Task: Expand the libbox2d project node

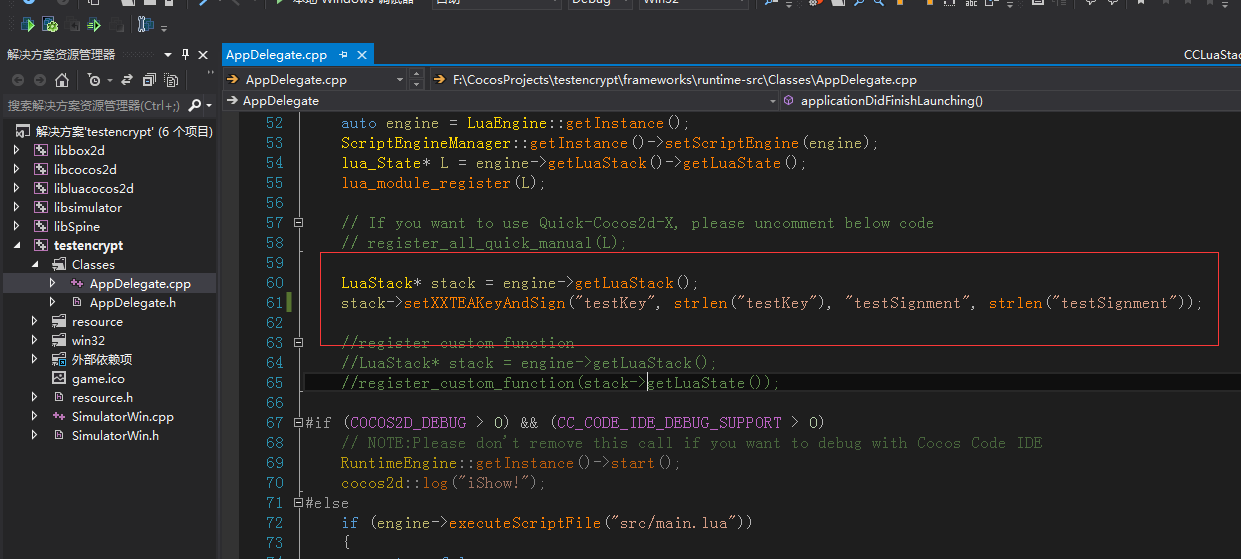Action: tap(15, 150)
